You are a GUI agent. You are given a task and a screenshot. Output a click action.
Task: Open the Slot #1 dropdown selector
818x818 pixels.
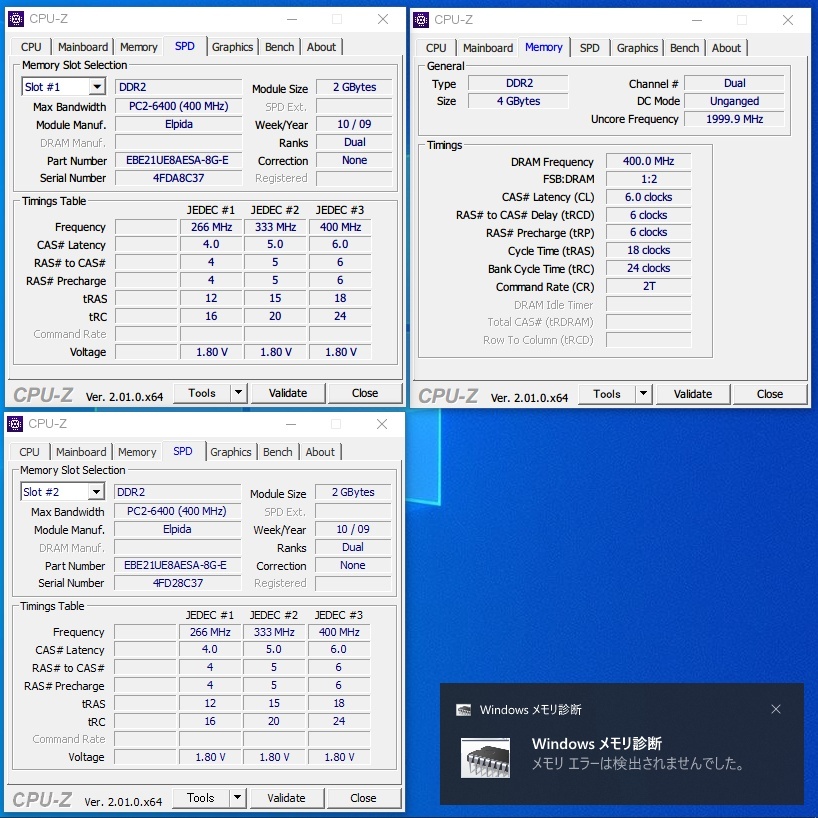(97, 87)
